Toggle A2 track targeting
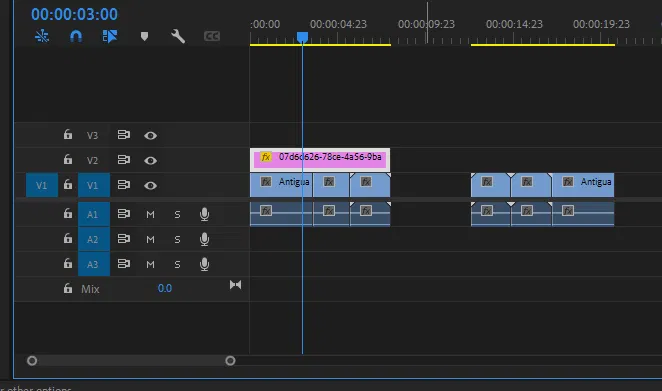 tap(94, 239)
